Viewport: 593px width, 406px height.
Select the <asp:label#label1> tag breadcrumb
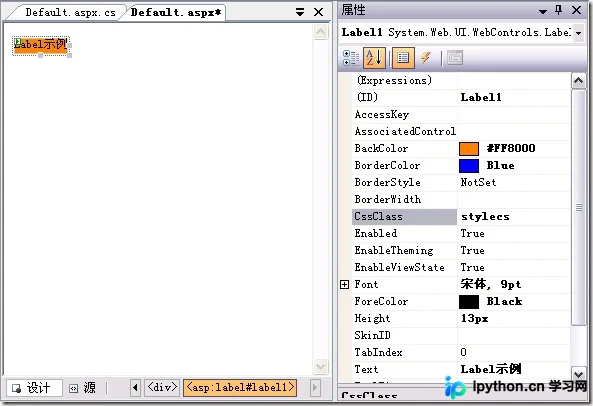point(240,387)
